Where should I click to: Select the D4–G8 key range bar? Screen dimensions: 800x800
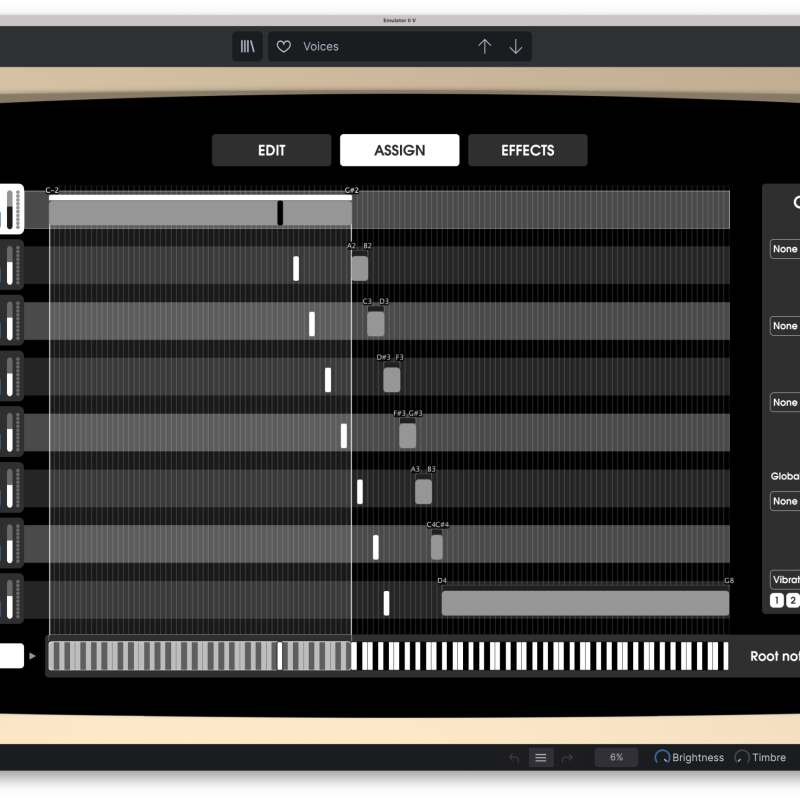click(585, 603)
